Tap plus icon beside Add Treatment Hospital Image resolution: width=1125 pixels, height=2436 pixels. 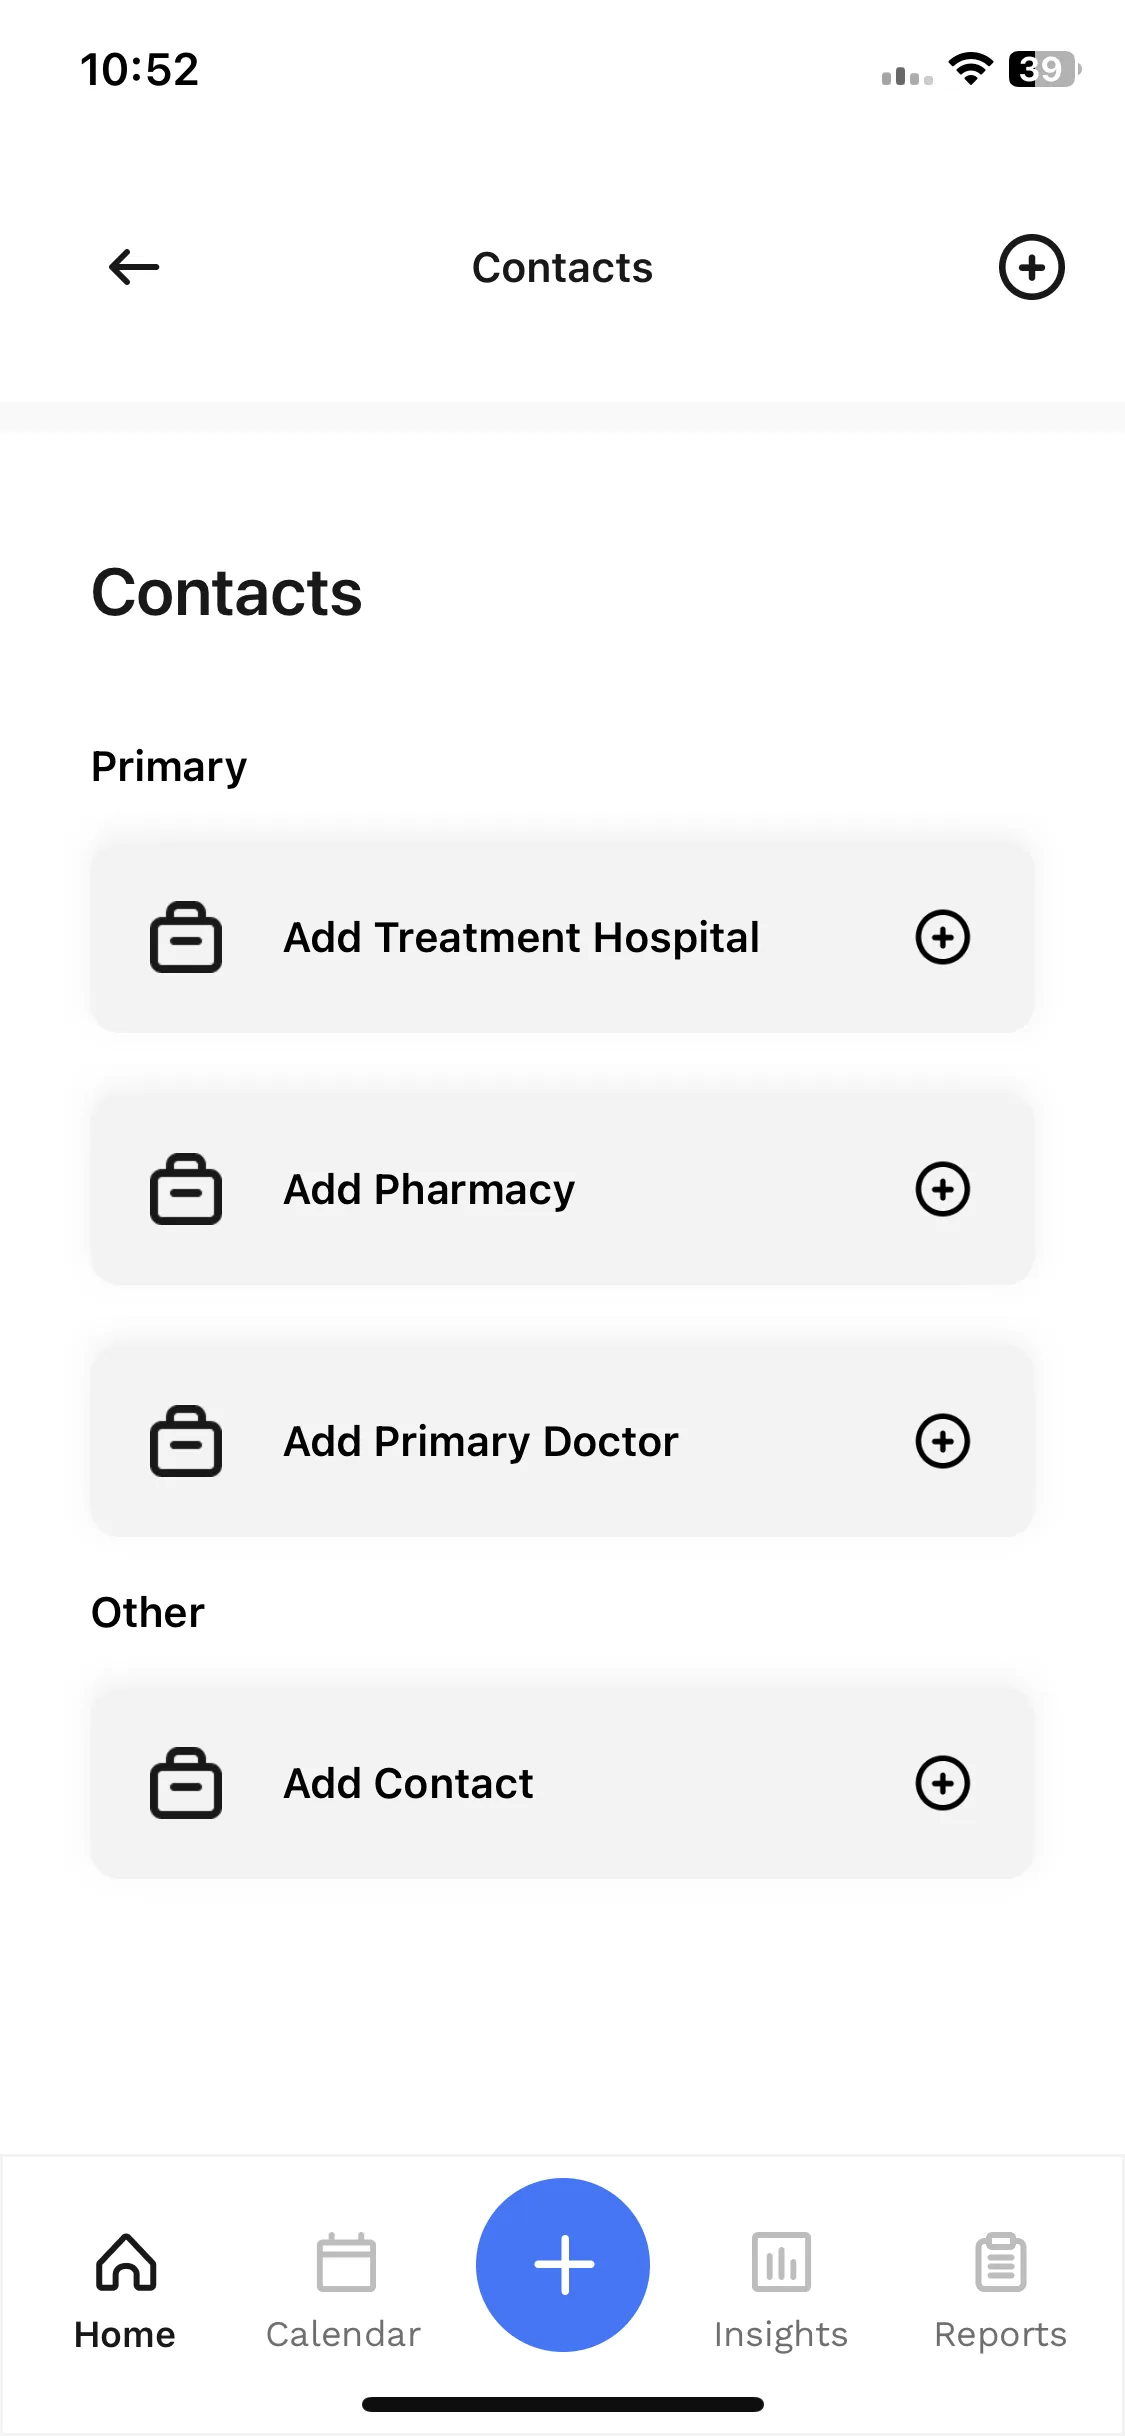click(x=943, y=937)
